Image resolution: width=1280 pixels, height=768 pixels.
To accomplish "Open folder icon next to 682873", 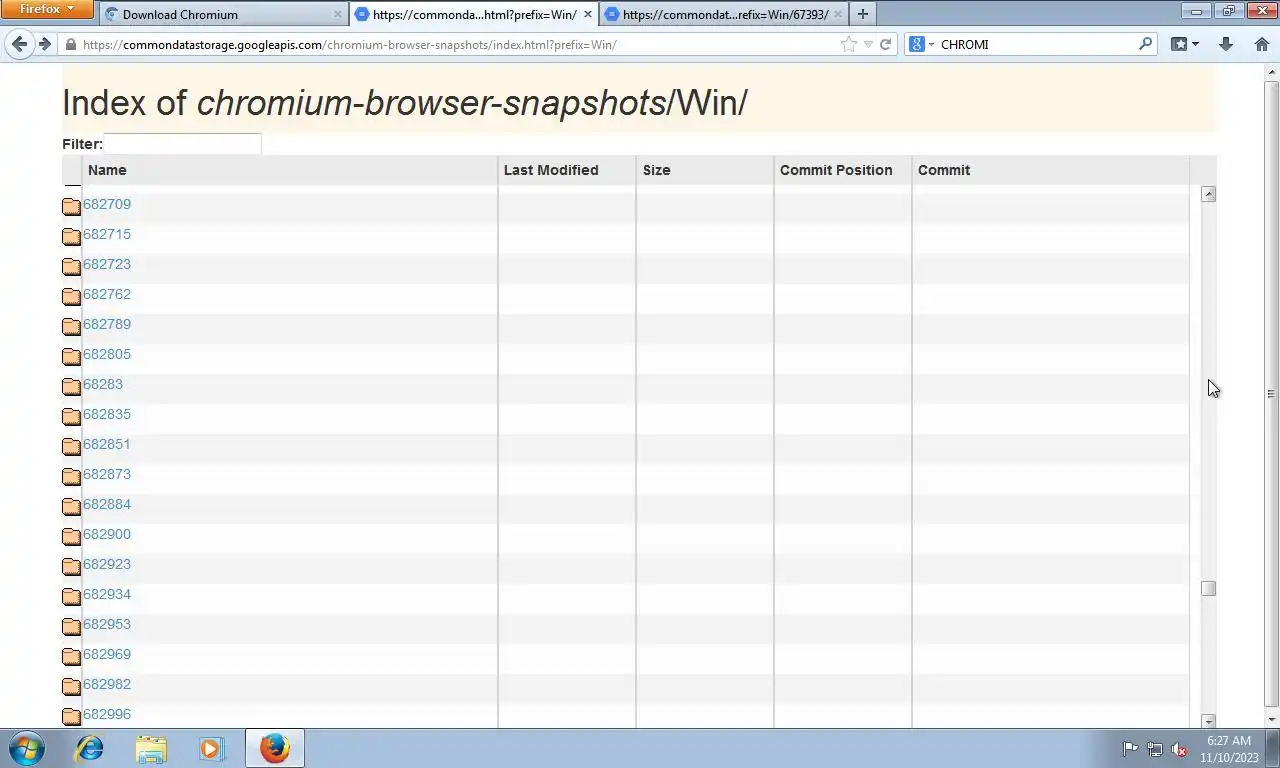I will [71, 477].
